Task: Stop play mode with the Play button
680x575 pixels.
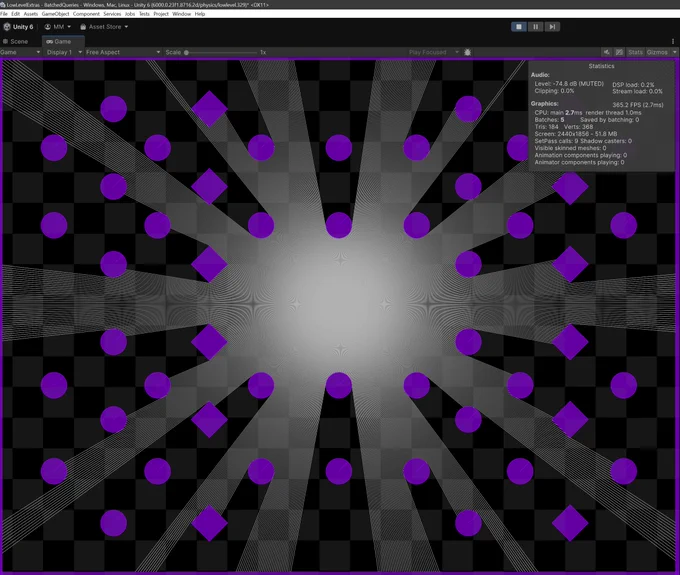Action: click(x=519, y=27)
